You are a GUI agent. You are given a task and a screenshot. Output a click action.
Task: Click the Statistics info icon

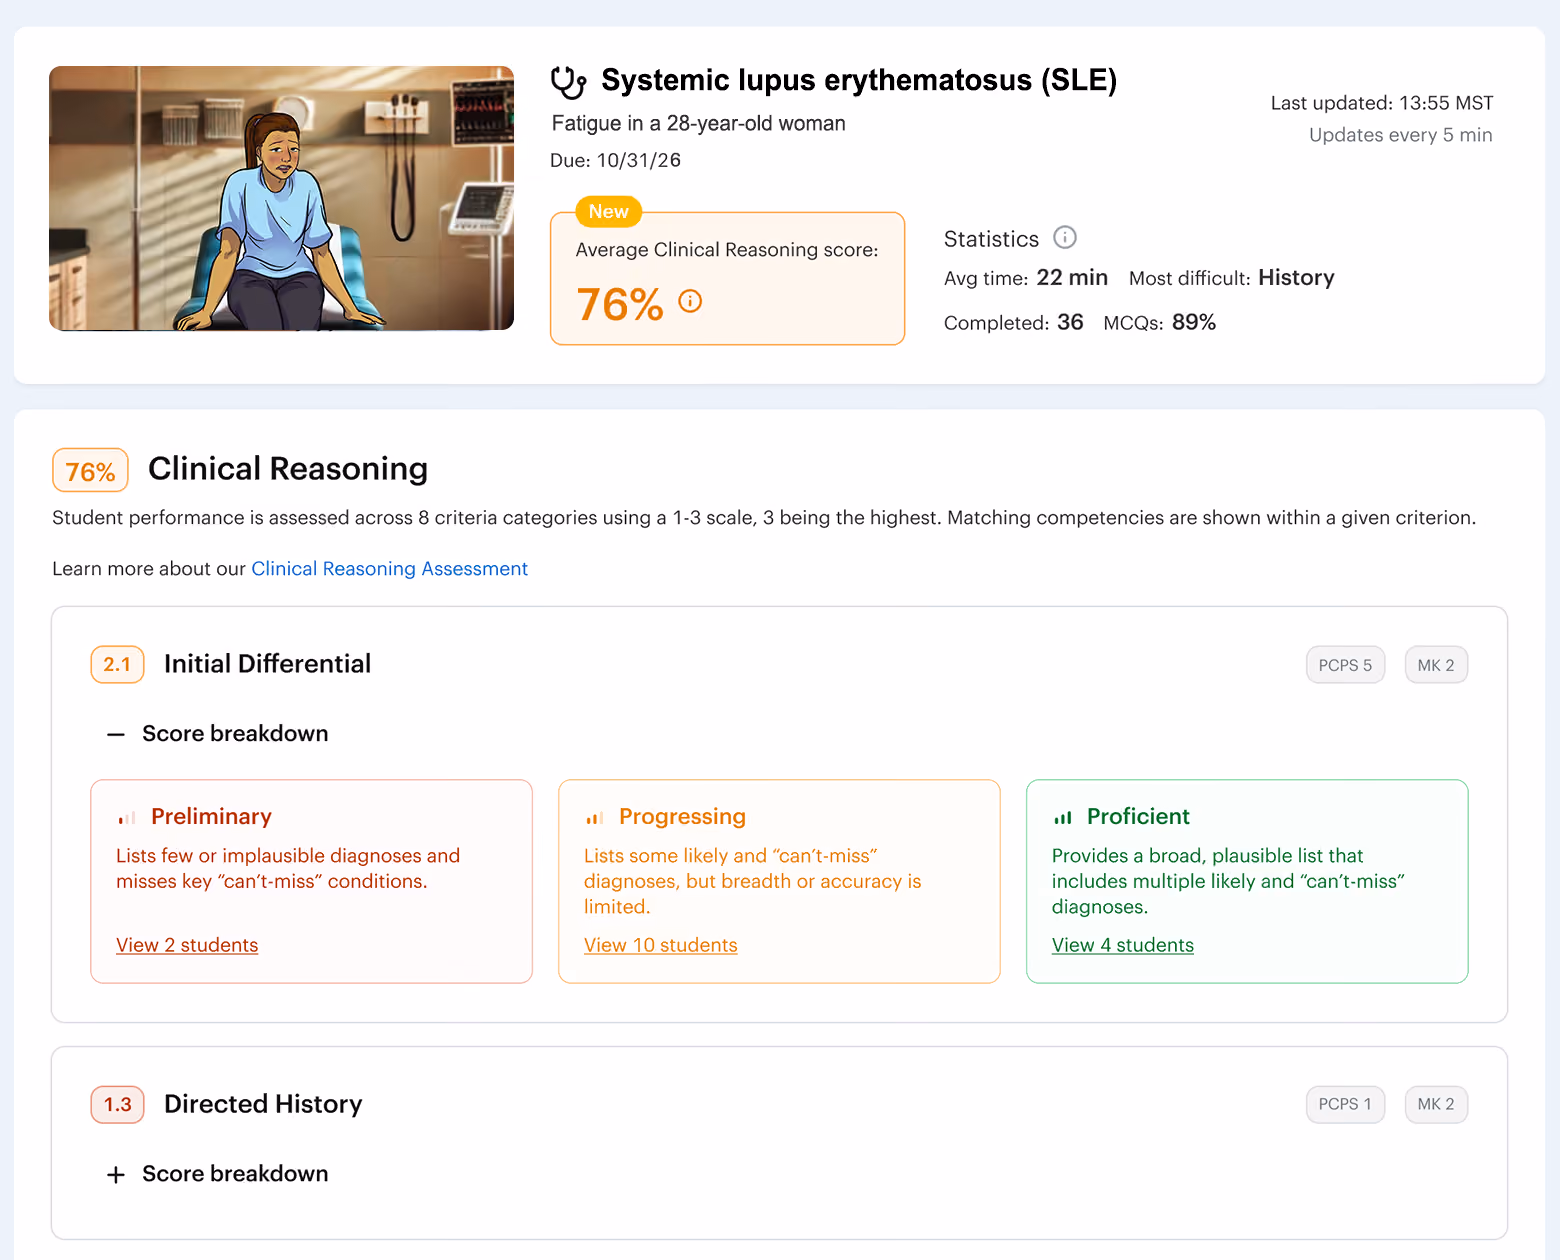(1065, 237)
